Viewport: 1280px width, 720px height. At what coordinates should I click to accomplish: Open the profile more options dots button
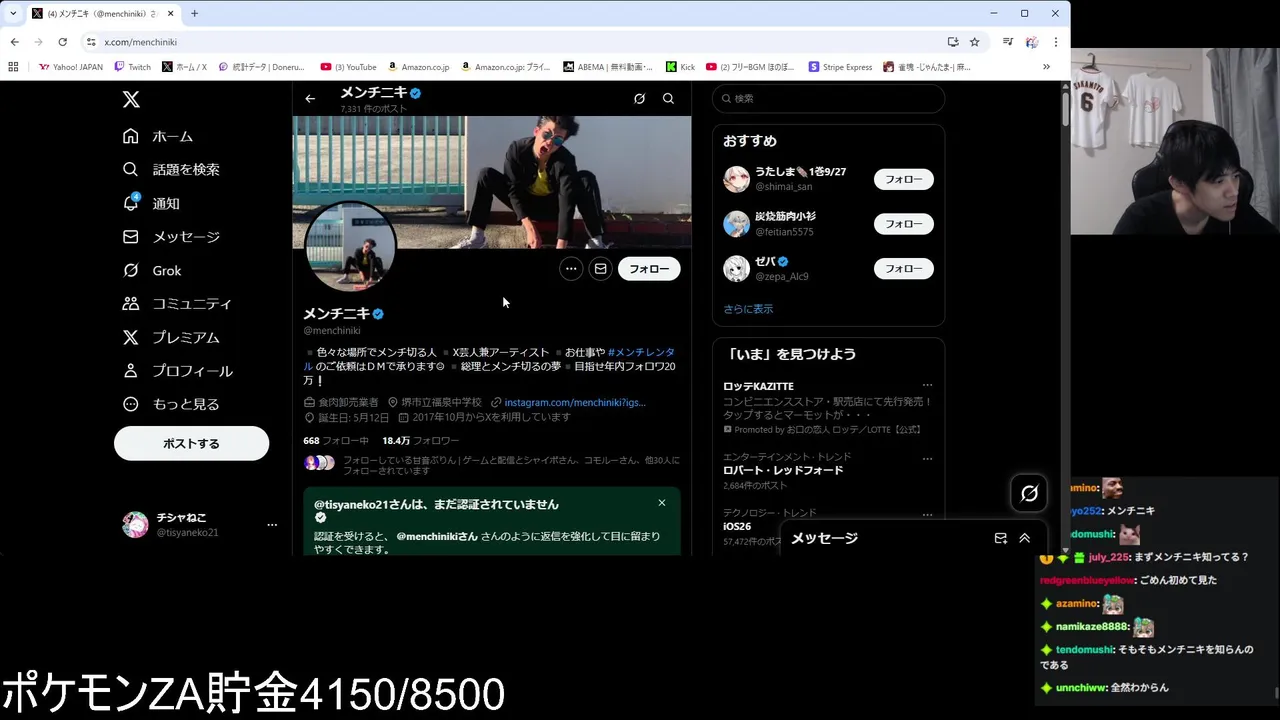pyautogui.click(x=571, y=269)
